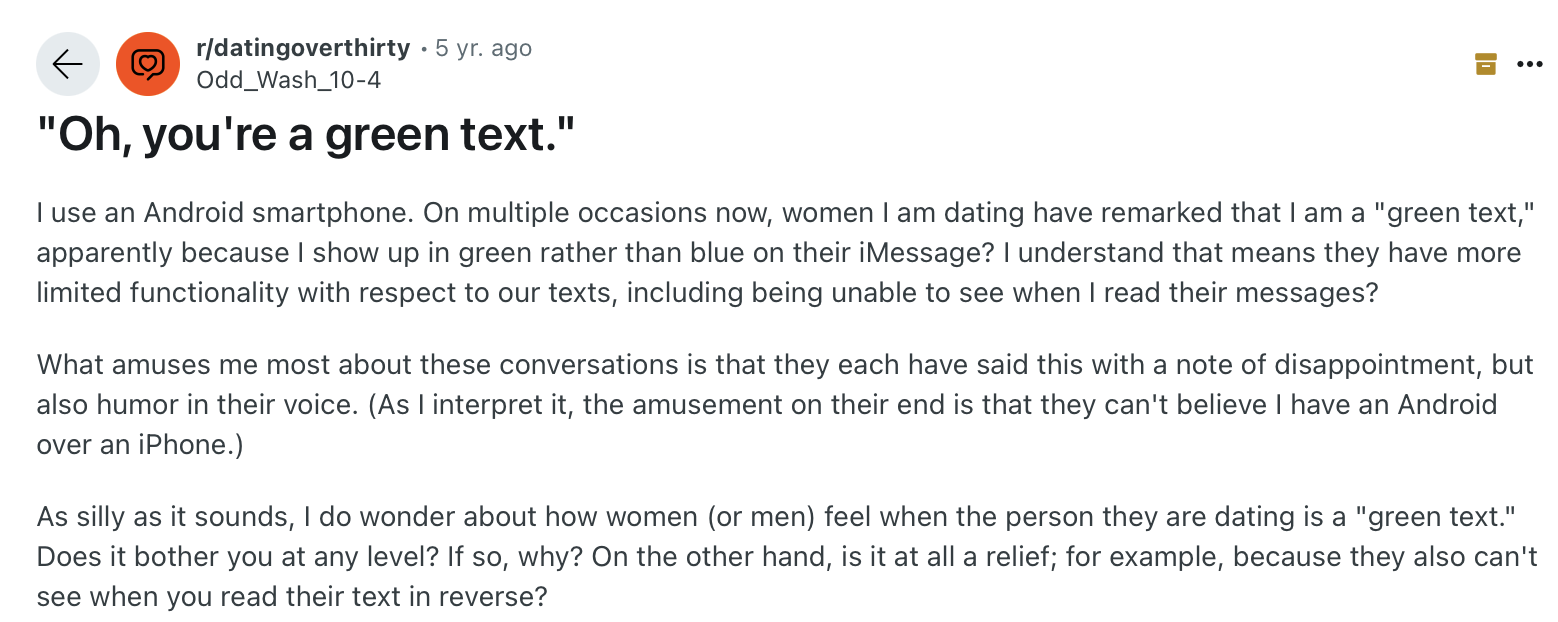Click the paragraph starting "As silly as it sounds"
The image size is (1558, 622).
tap(780, 557)
